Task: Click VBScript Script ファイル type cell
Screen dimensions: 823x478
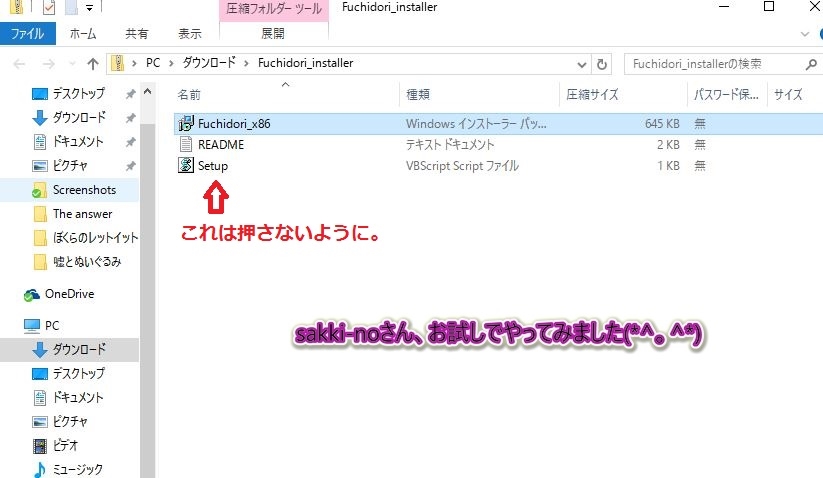Action: click(x=462, y=166)
